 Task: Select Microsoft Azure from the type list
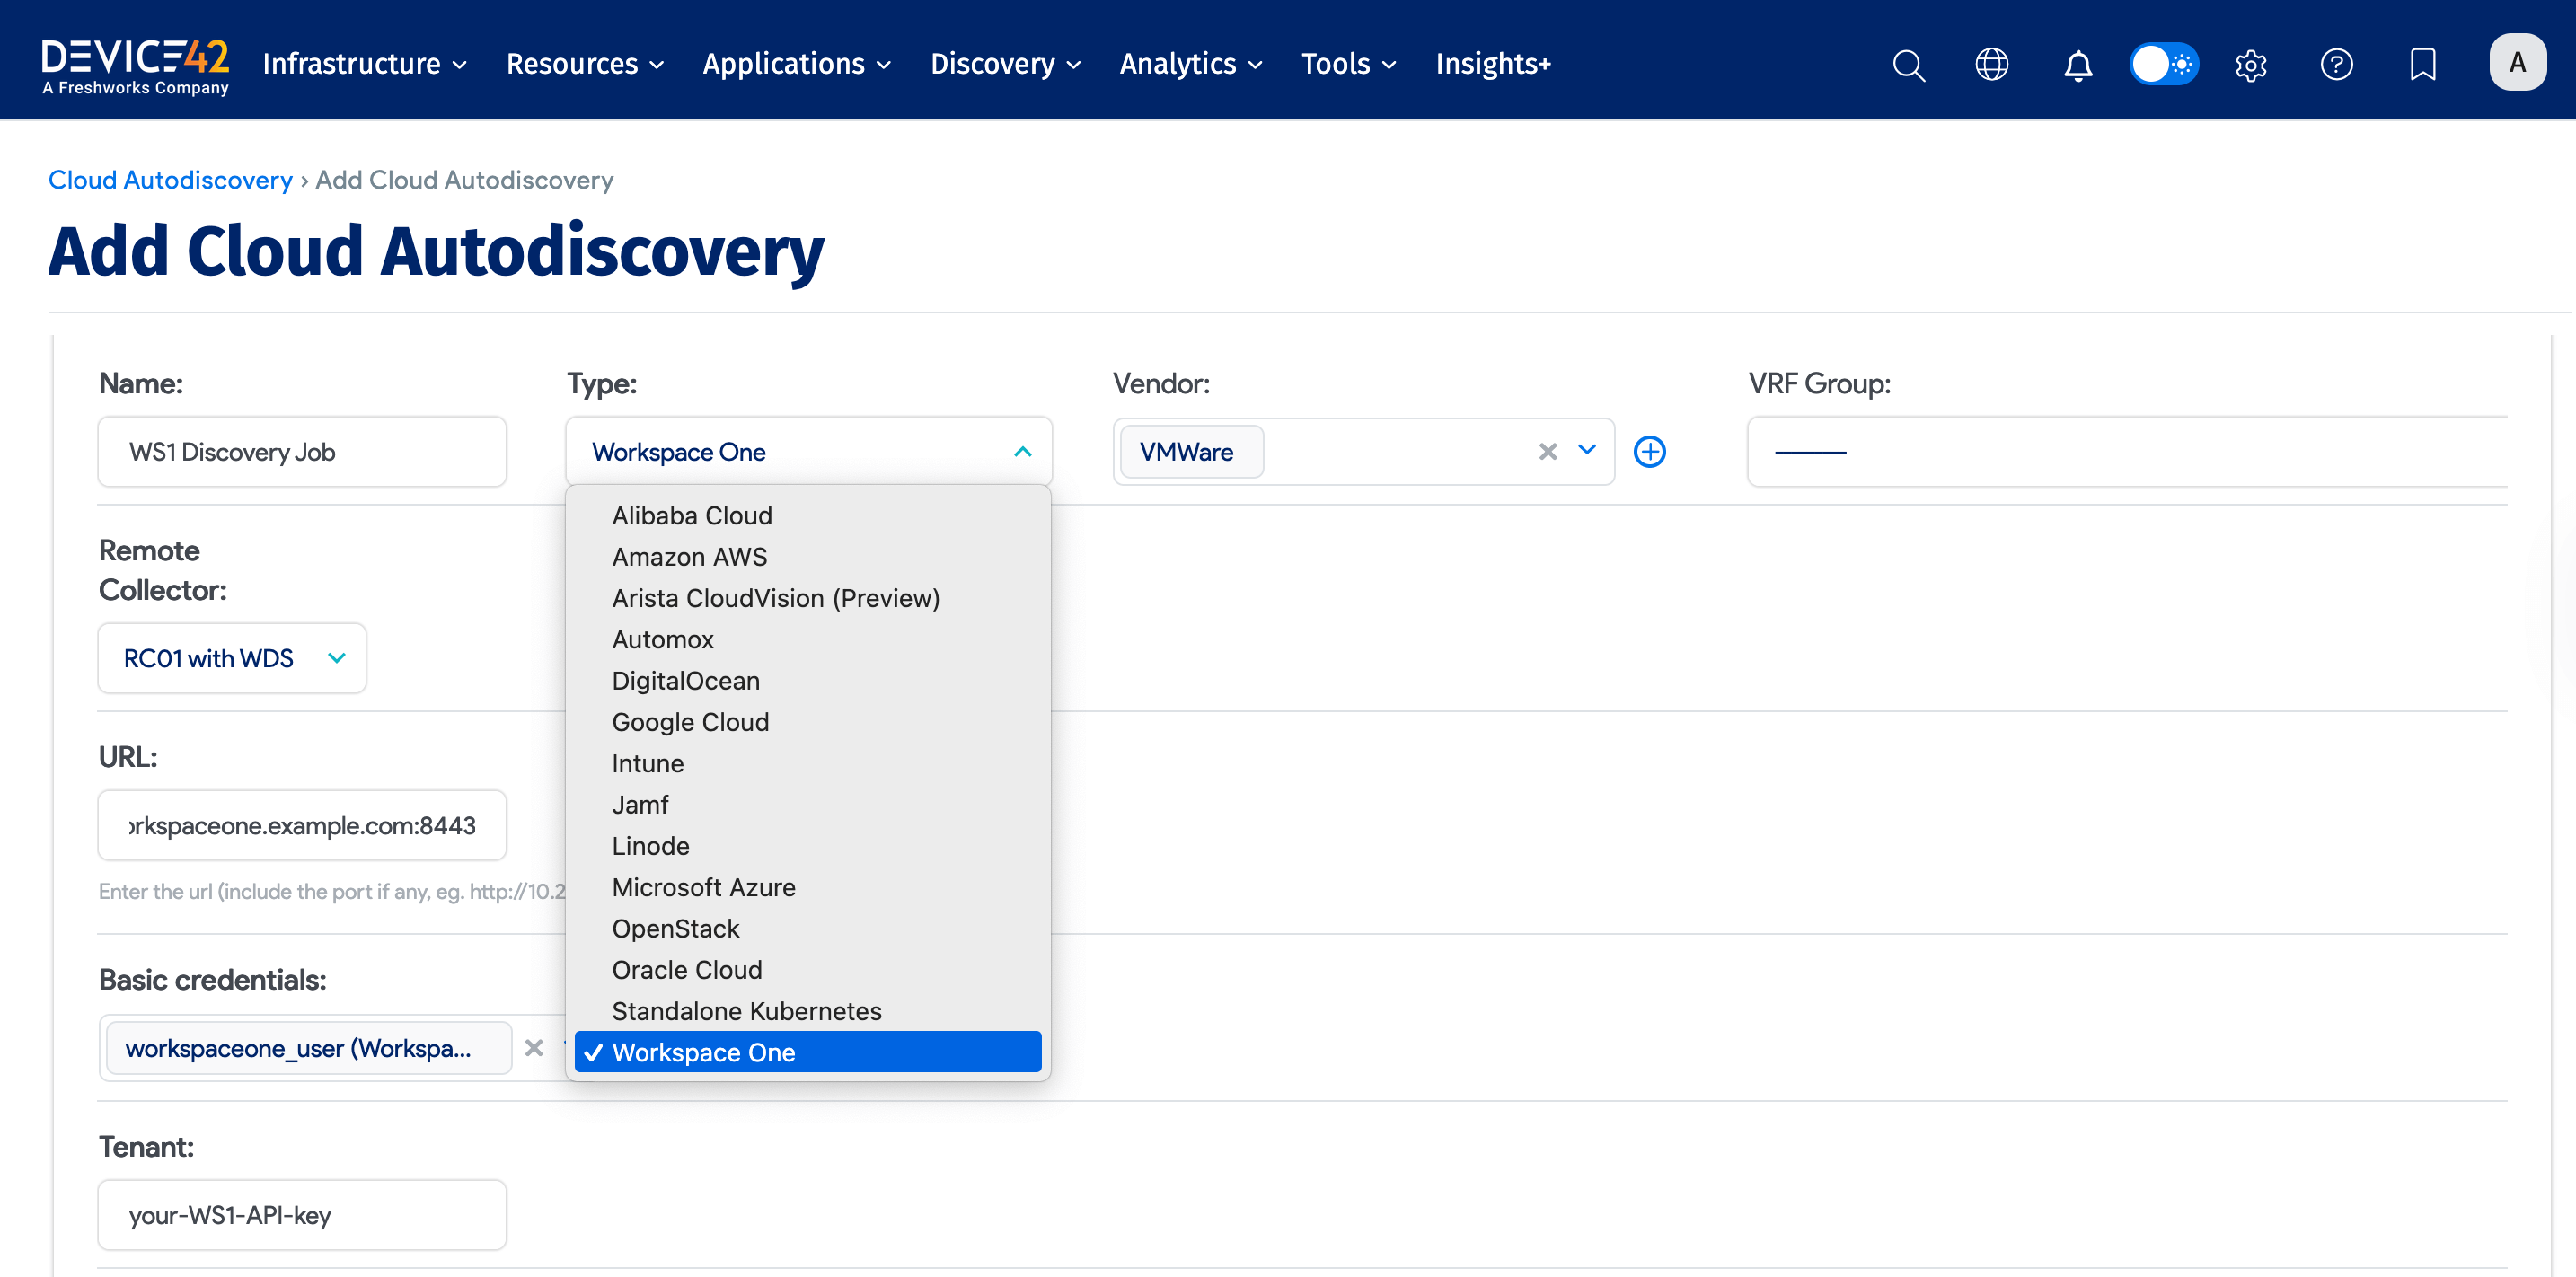pyautogui.click(x=703, y=887)
